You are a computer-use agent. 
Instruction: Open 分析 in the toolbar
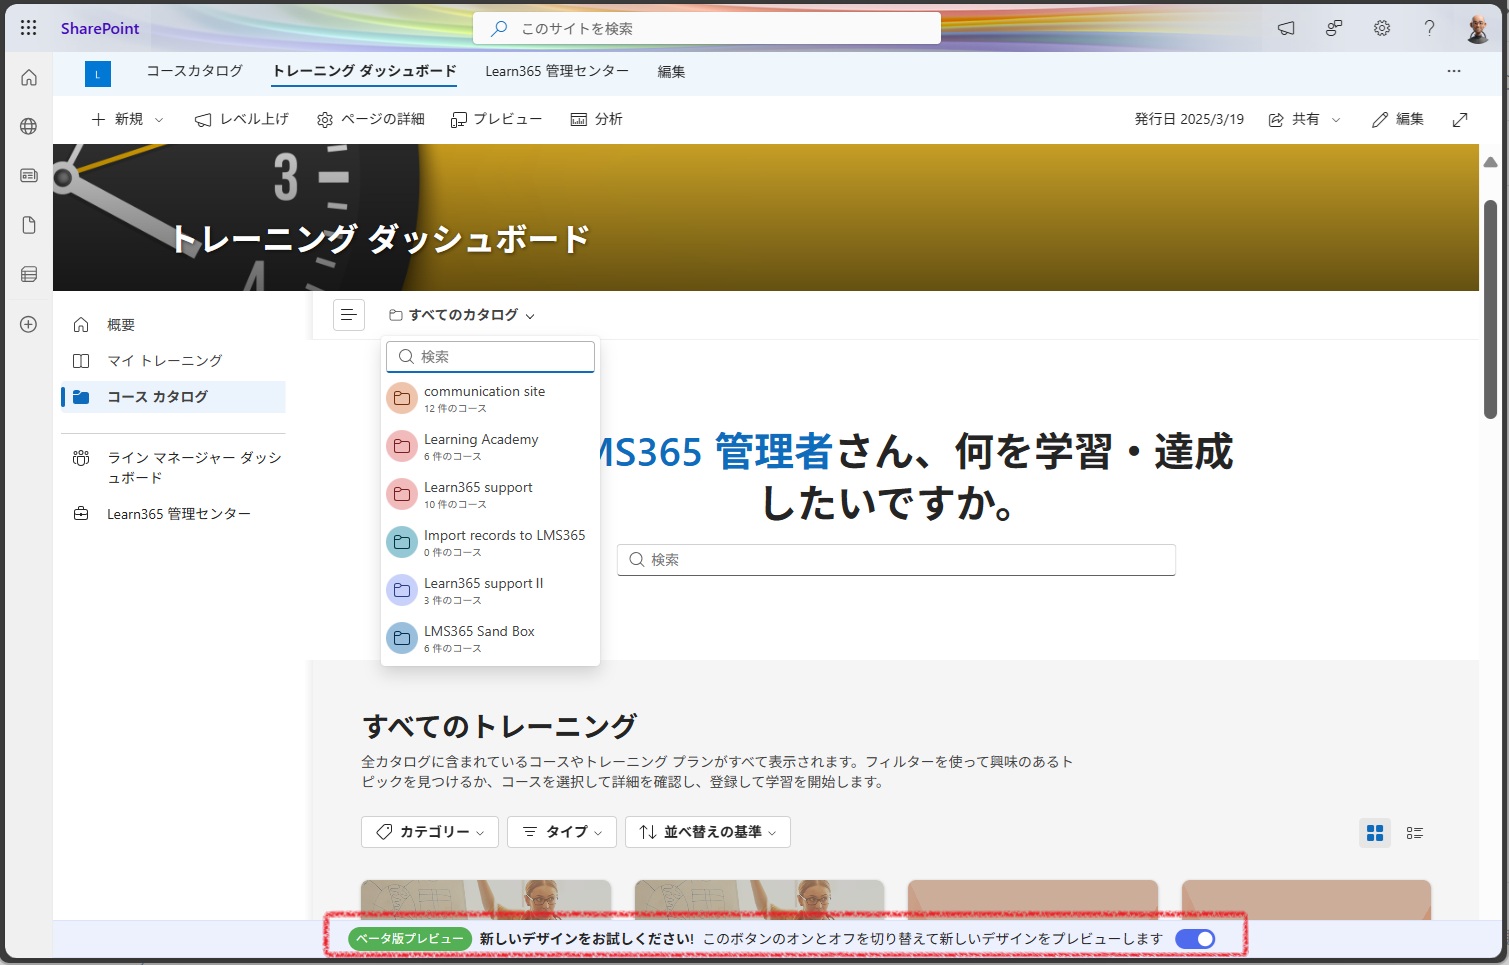click(596, 119)
